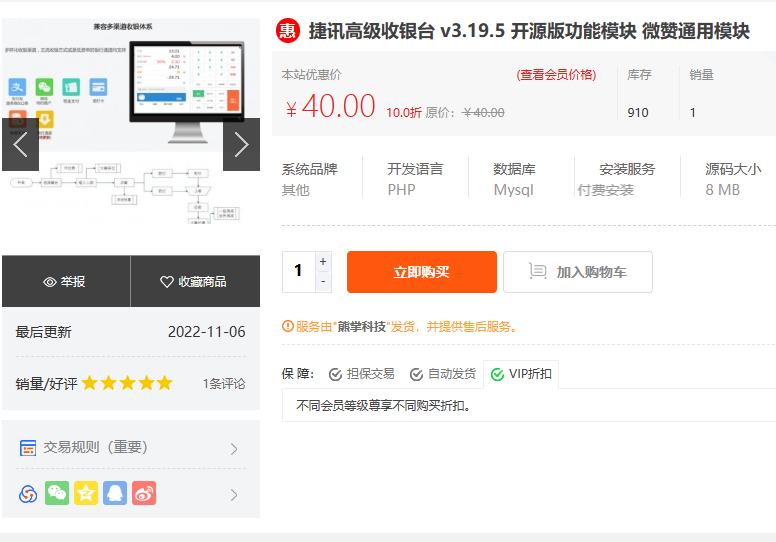Click the 2022-11-06 last update date

tap(206, 332)
